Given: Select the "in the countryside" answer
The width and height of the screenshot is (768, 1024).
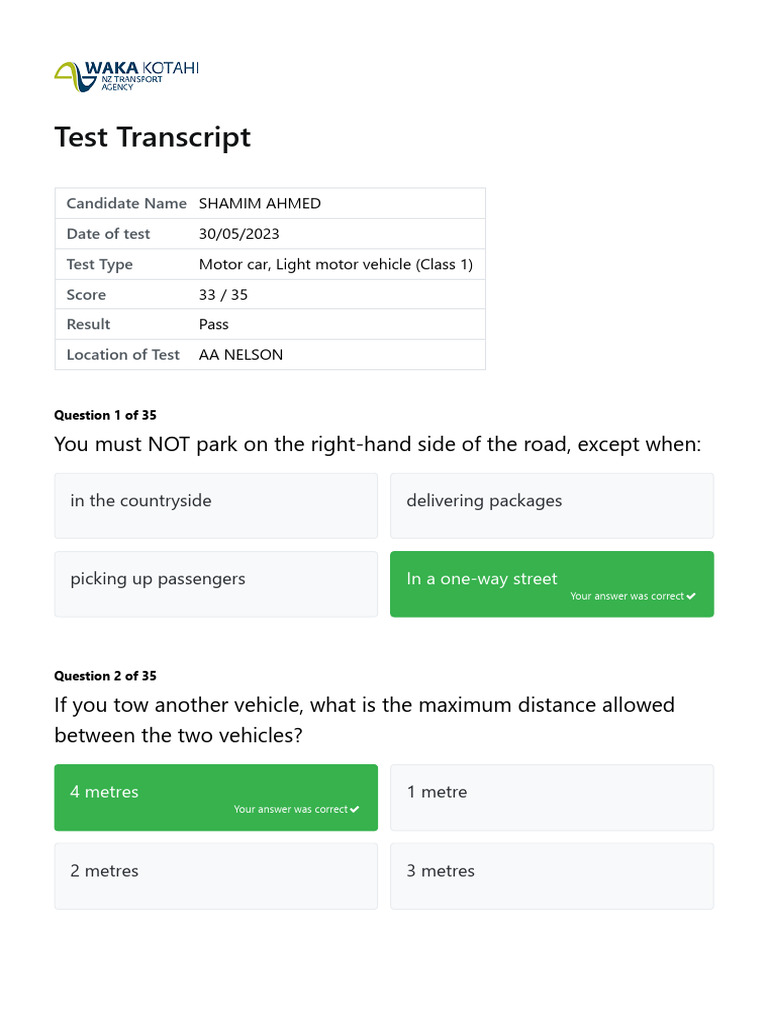Looking at the screenshot, I should pyautogui.click(x=215, y=505).
